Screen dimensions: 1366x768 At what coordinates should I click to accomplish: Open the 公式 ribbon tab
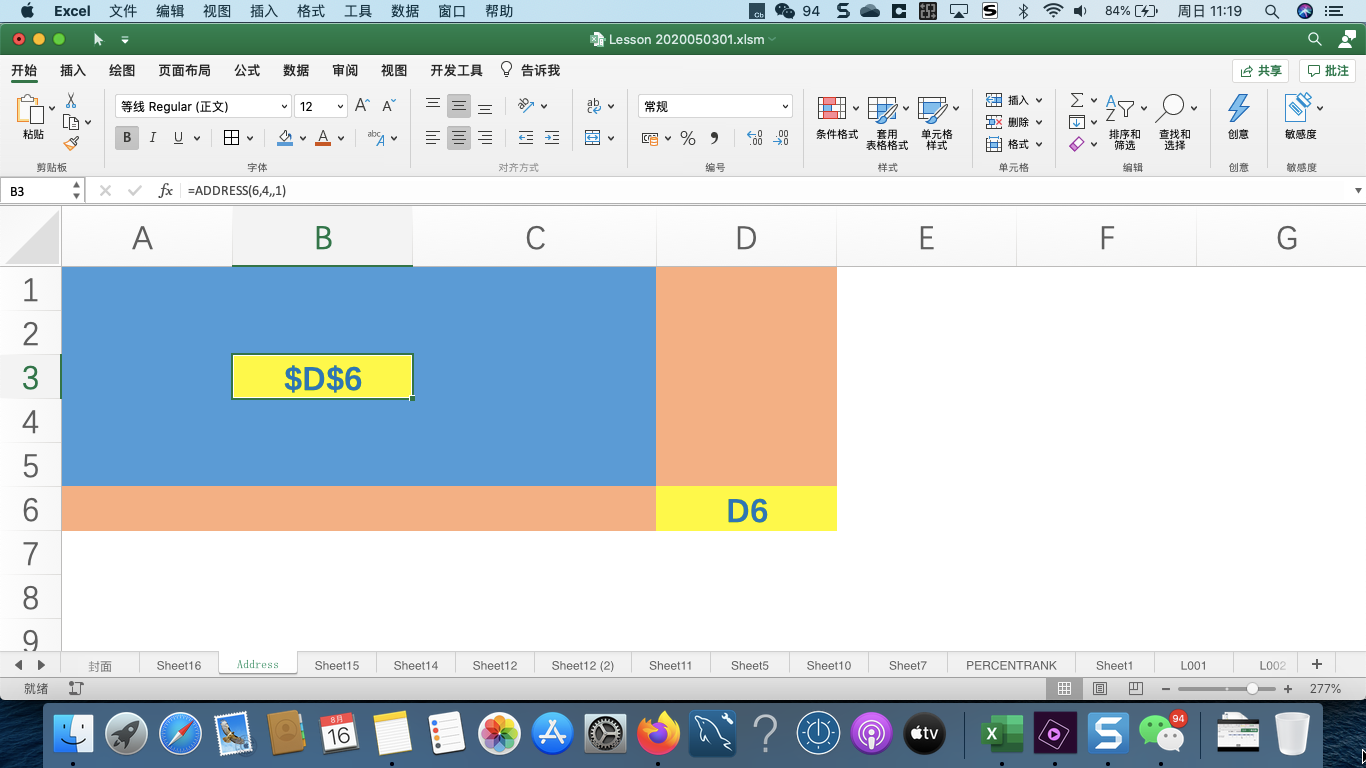tap(247, 70)
